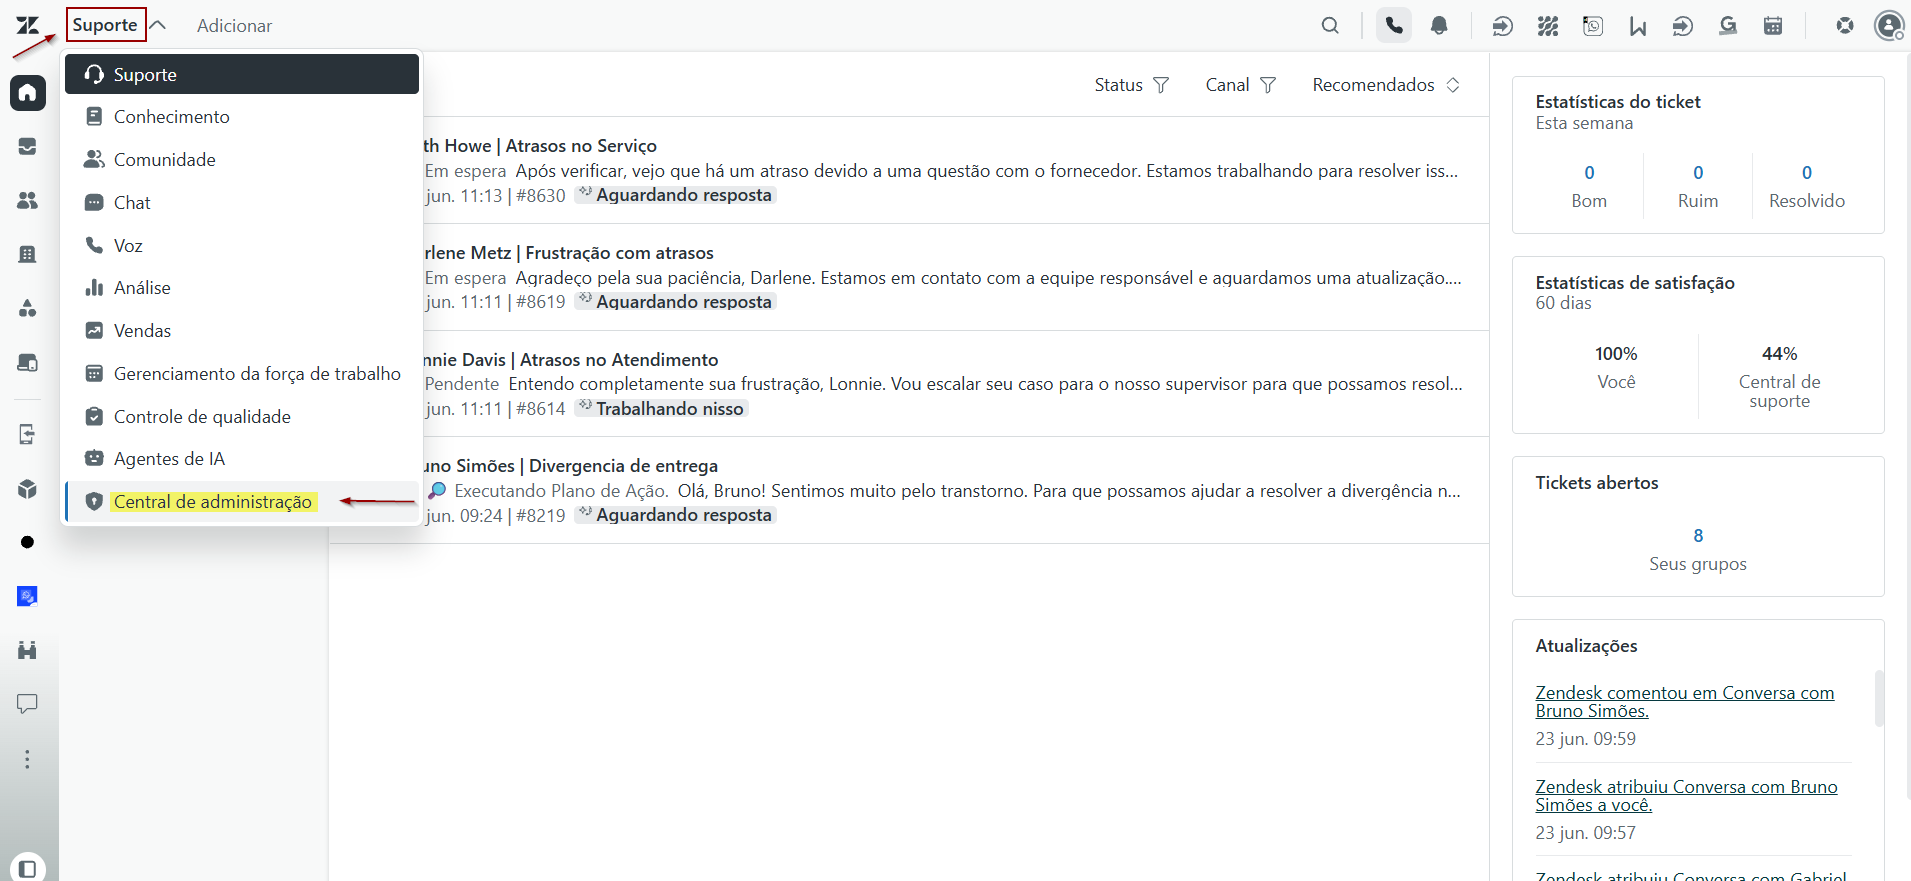Open the Adicionar tab
This screenshot has height=881, width=1911.
234,26
